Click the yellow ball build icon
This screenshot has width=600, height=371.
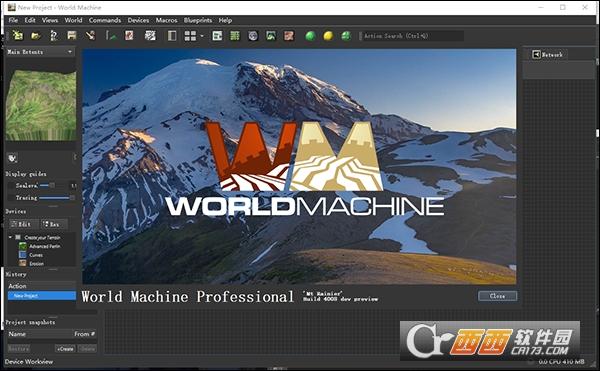tap(328, 36)
